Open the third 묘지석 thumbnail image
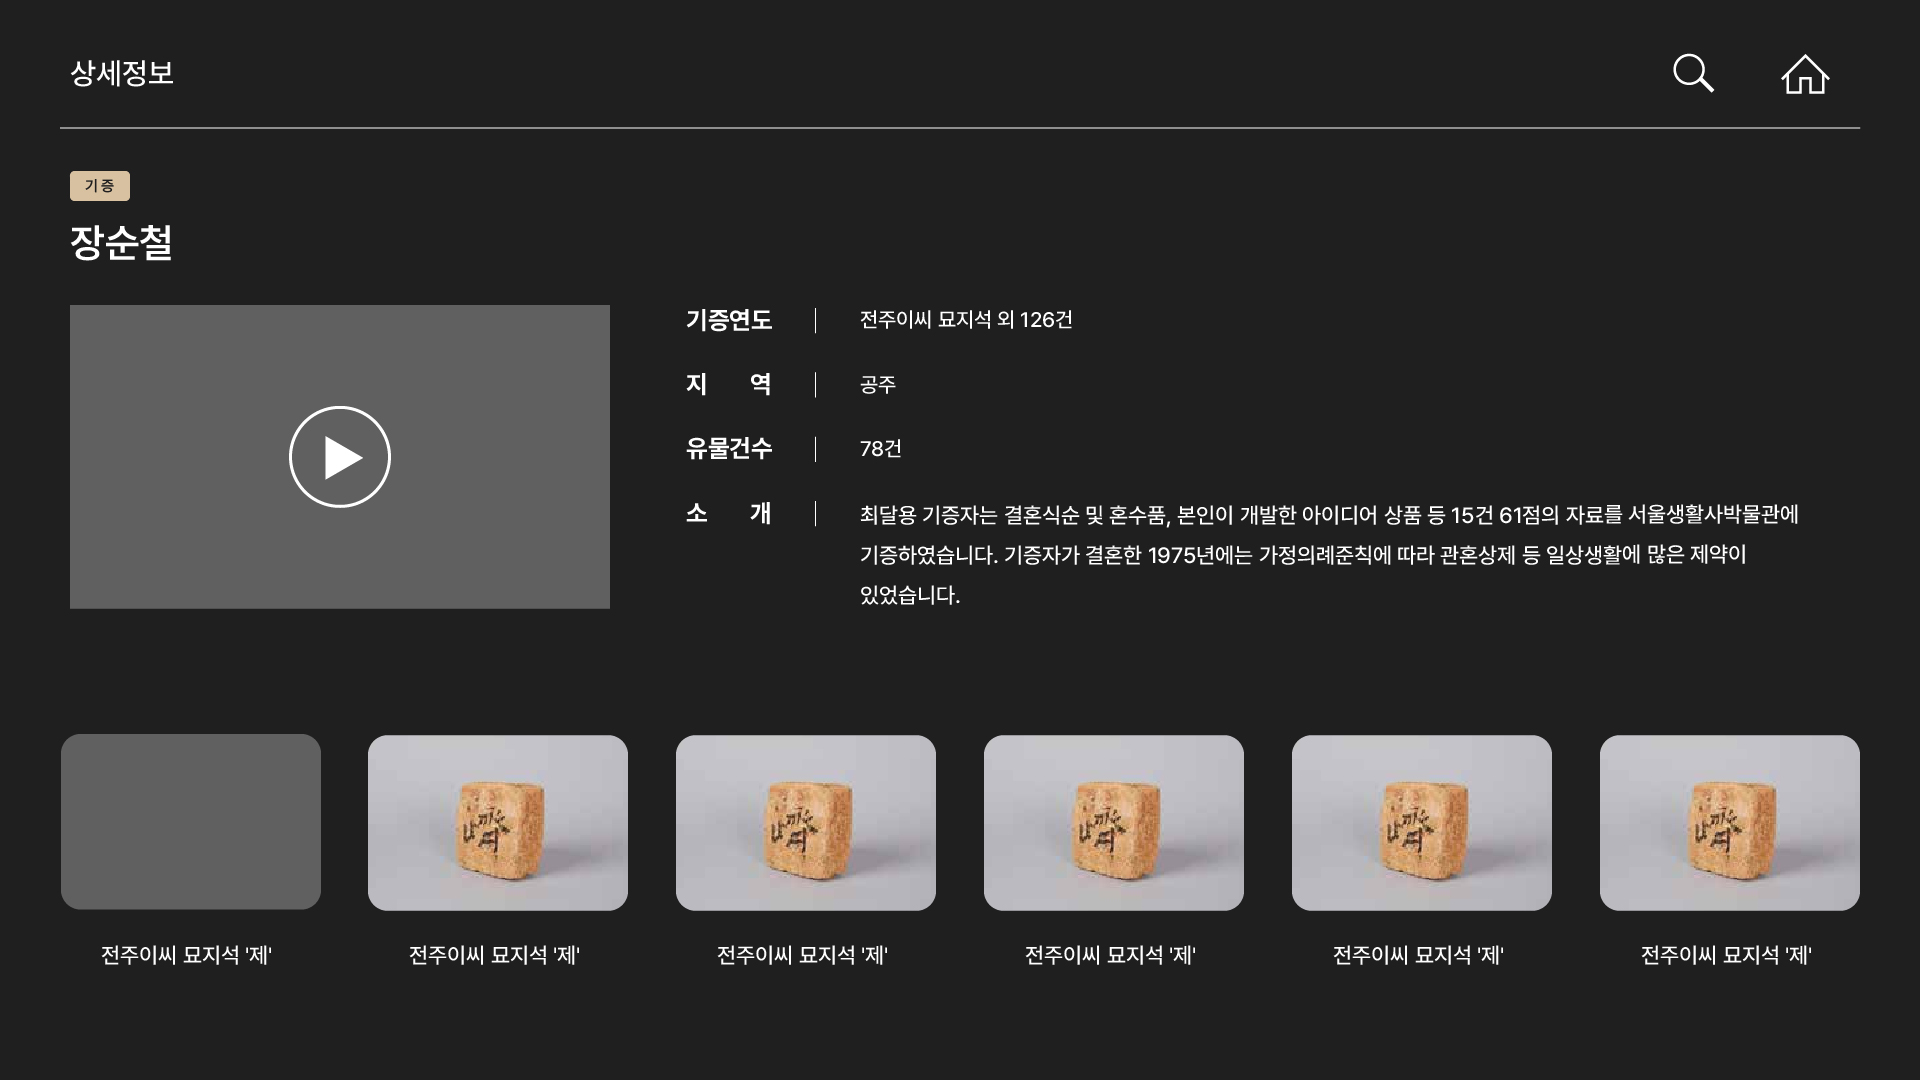The image size is (1920, 1080). coord(806,822)
